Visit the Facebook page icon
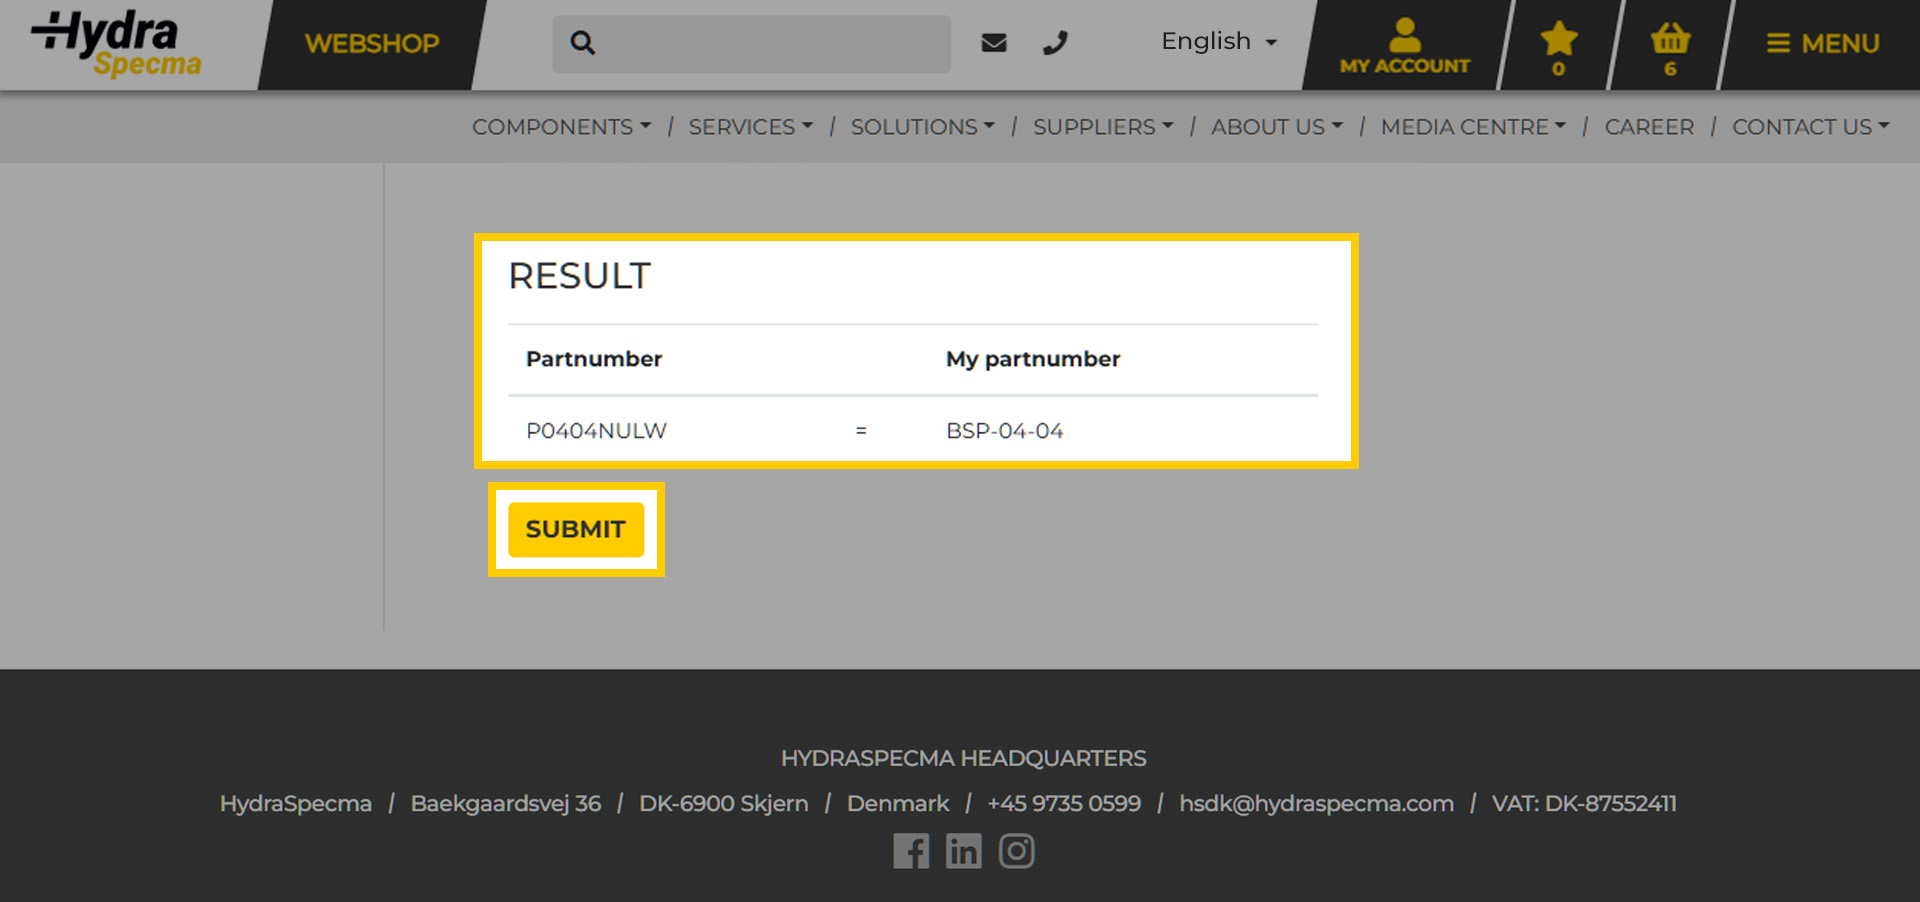The height and width of the screenshot is (902, 1920). 911,851
